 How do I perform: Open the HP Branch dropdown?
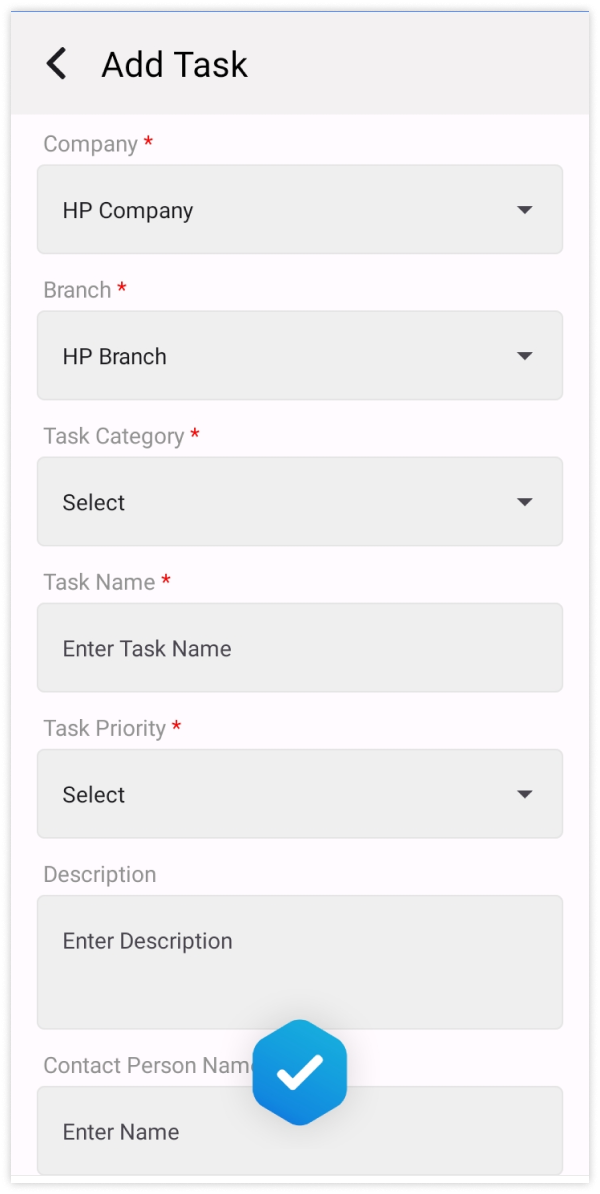point(280,356)
